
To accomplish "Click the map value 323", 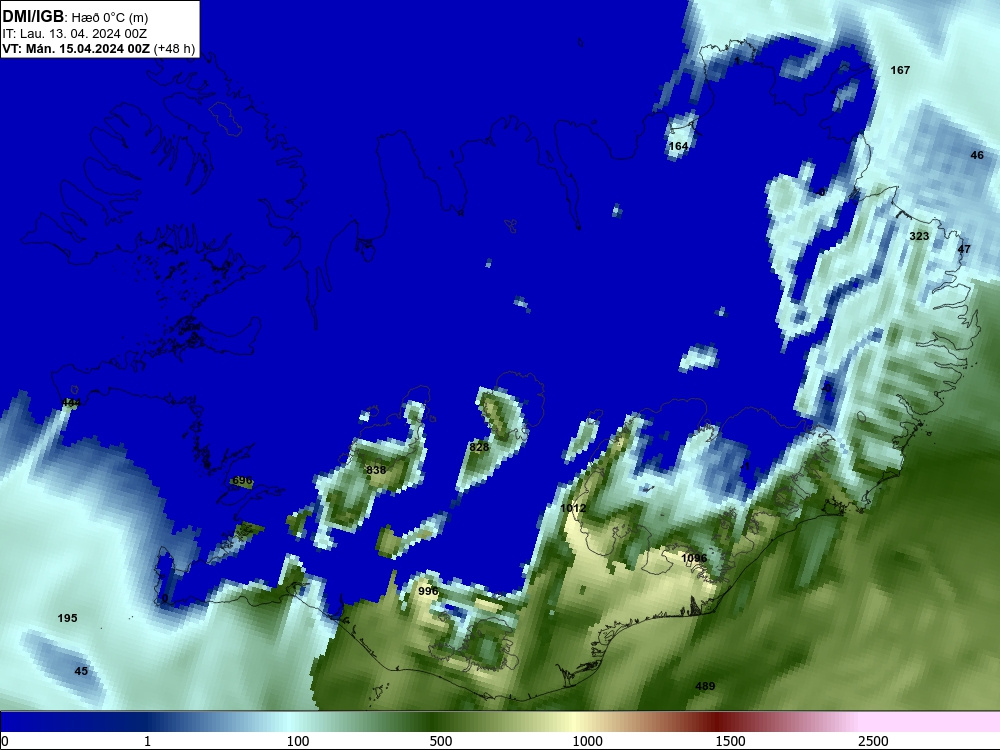I will click(919, 236).
